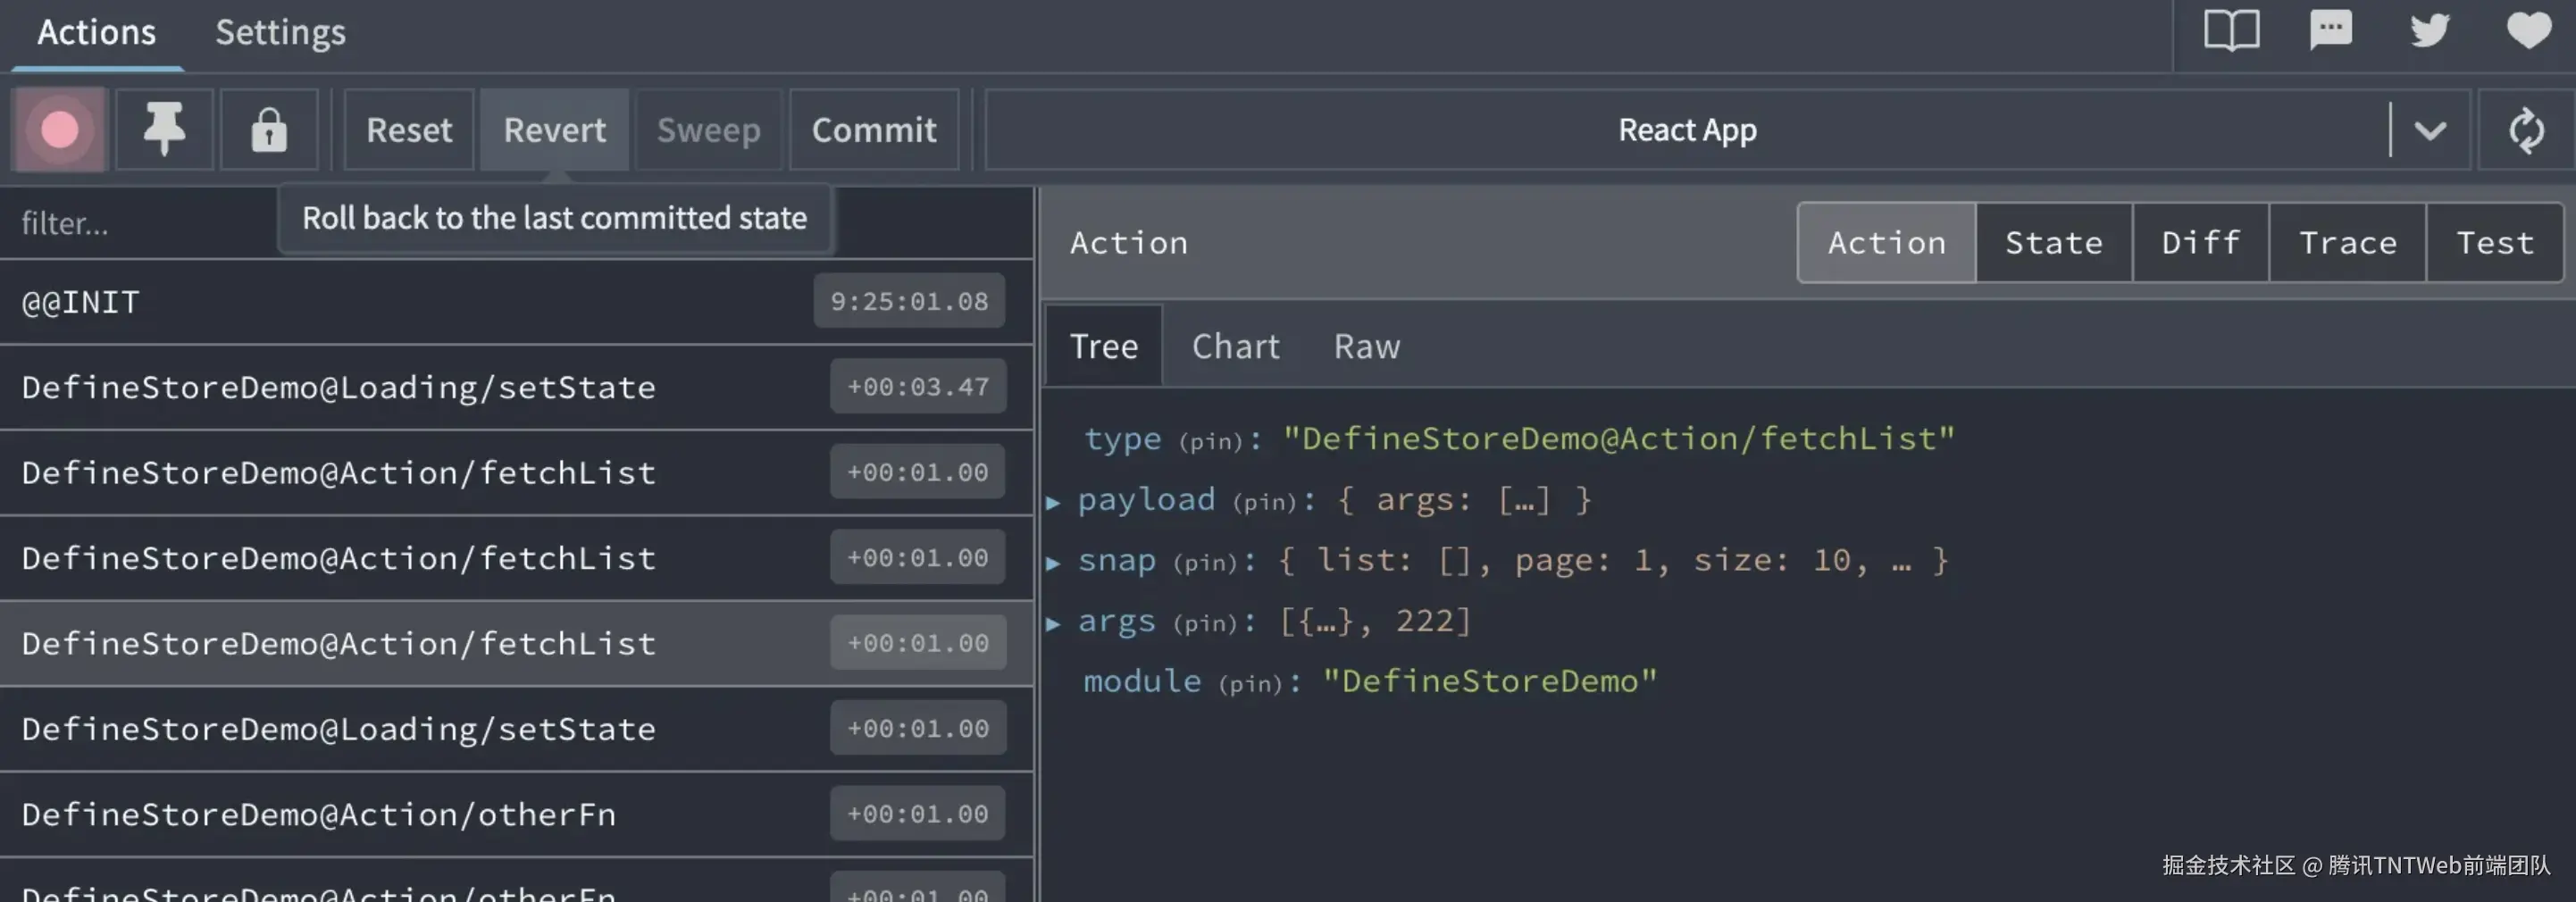The image size is (2576, 902).
Task: Click the Revert button
Action: (x=554, y=130)
